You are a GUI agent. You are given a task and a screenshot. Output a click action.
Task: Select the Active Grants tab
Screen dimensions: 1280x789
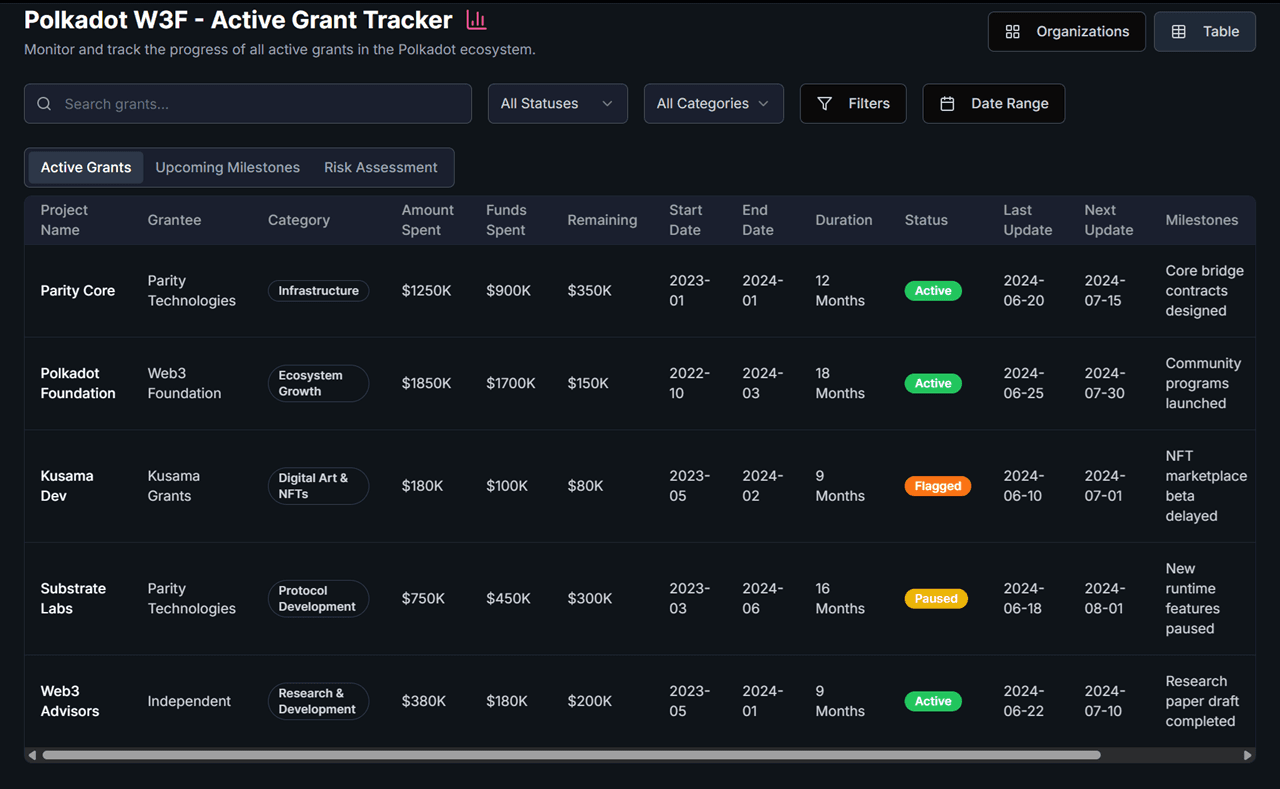click(x=86, y=168)
